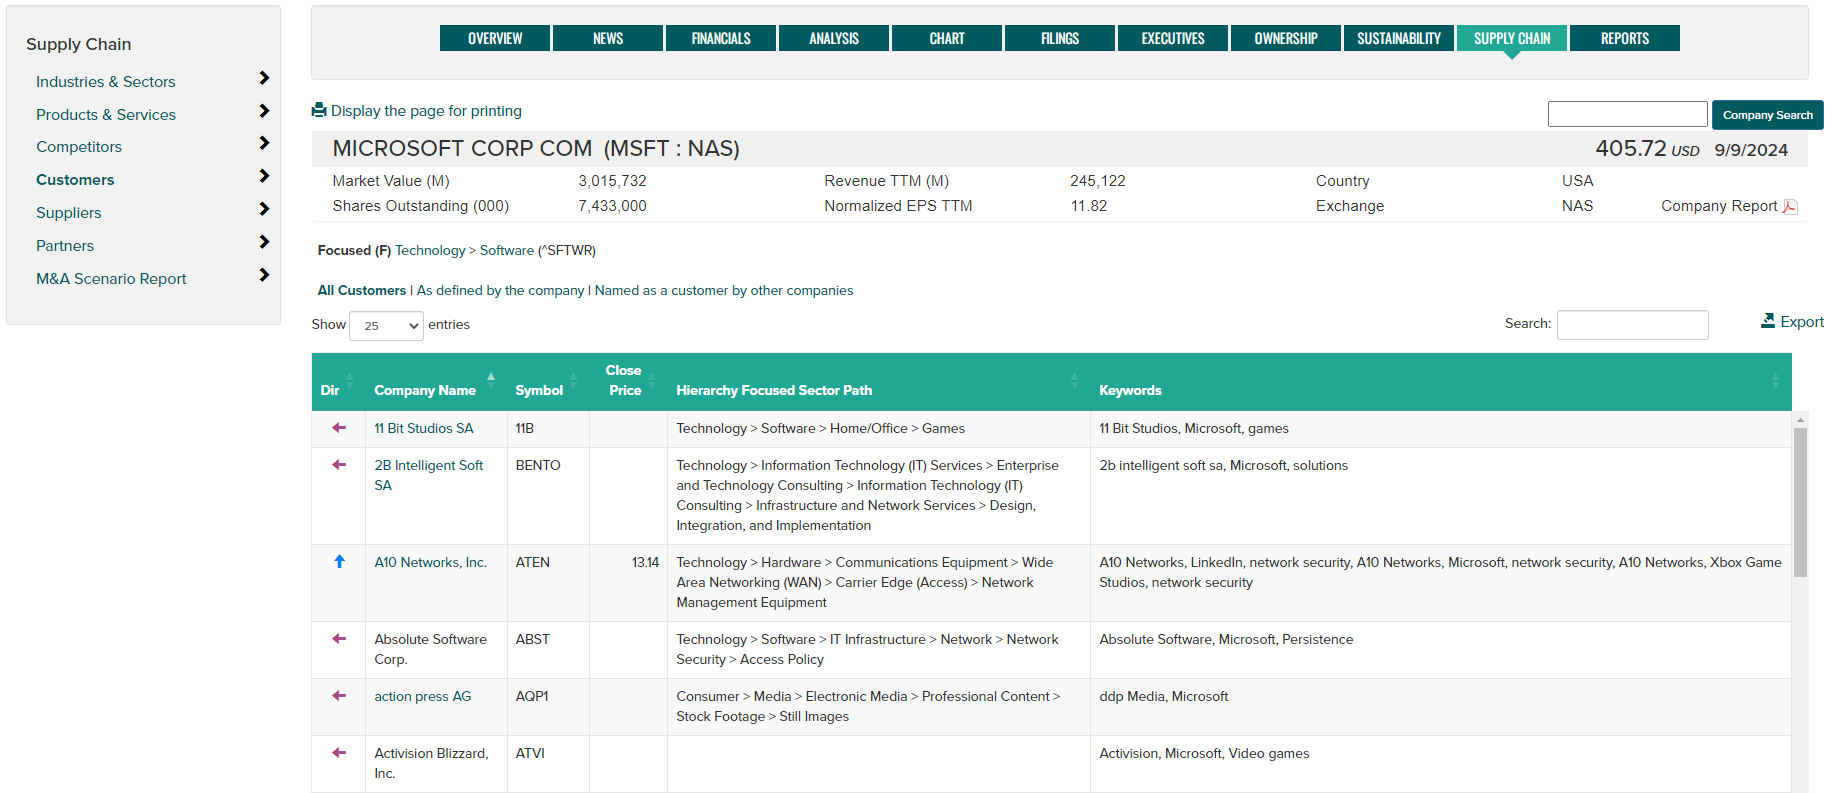Click the table vertical scrollbar thumb
This screenshot has height=793, width=1837.
click(1800, 503)
